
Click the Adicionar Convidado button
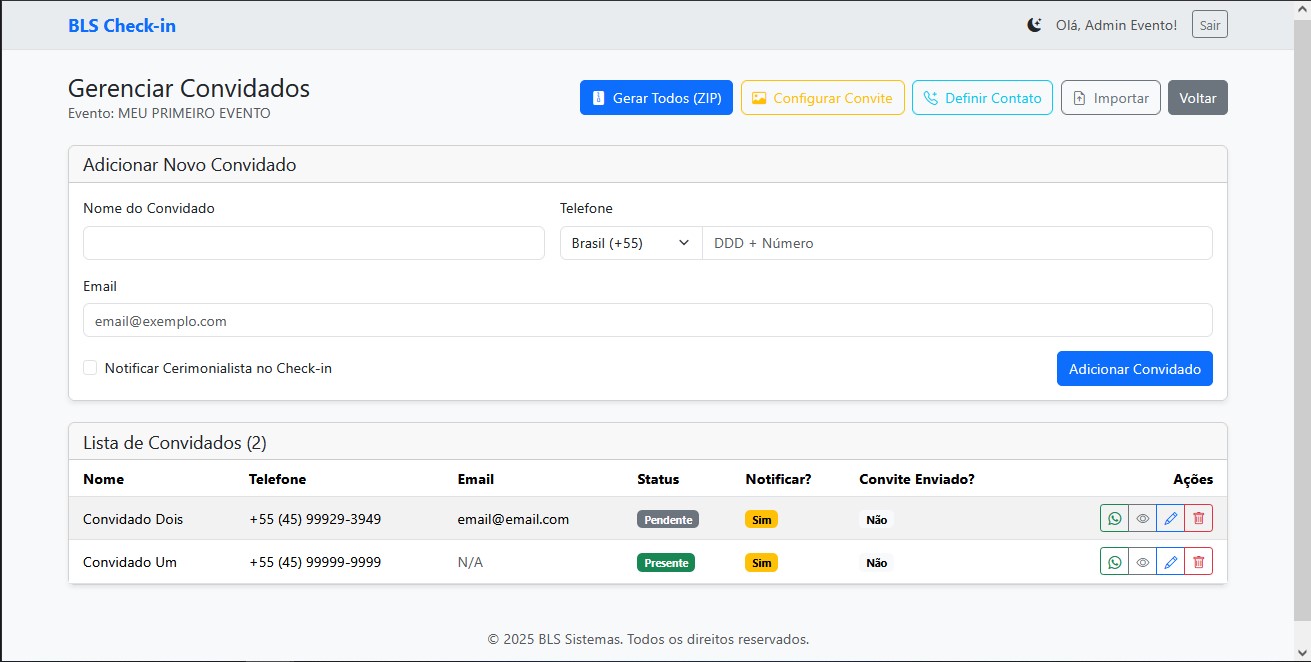[1134, 368]
